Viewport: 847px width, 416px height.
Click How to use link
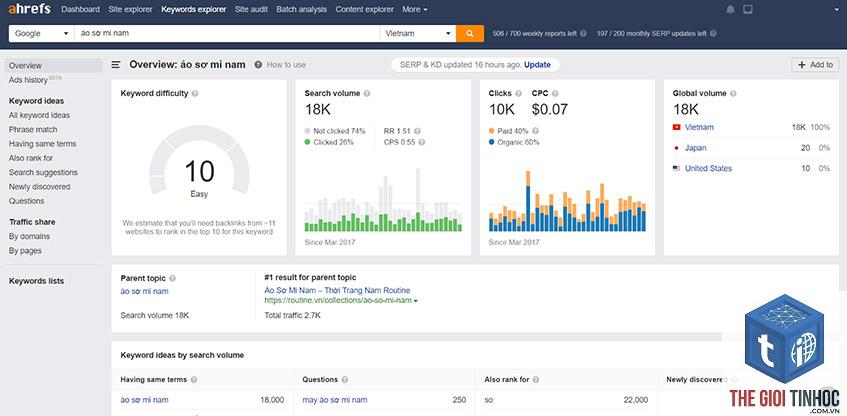(286, 65)
